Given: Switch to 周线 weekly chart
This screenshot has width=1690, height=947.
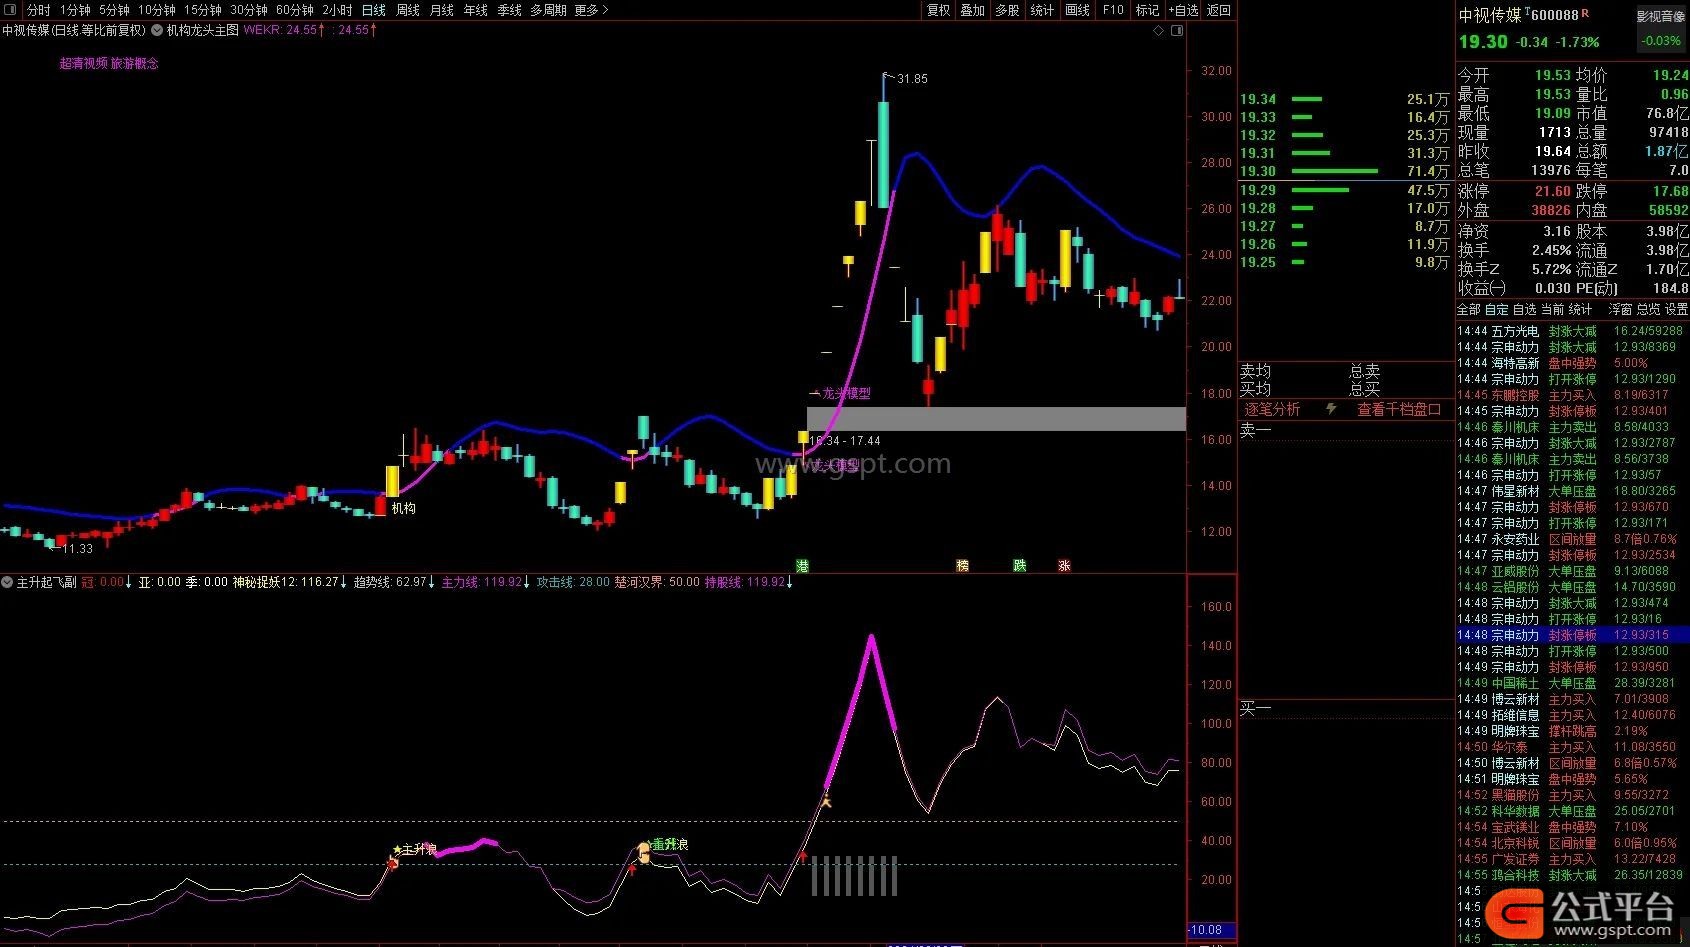Looking at the screenshot, I should pyautogui.click(x=407, y=10).
